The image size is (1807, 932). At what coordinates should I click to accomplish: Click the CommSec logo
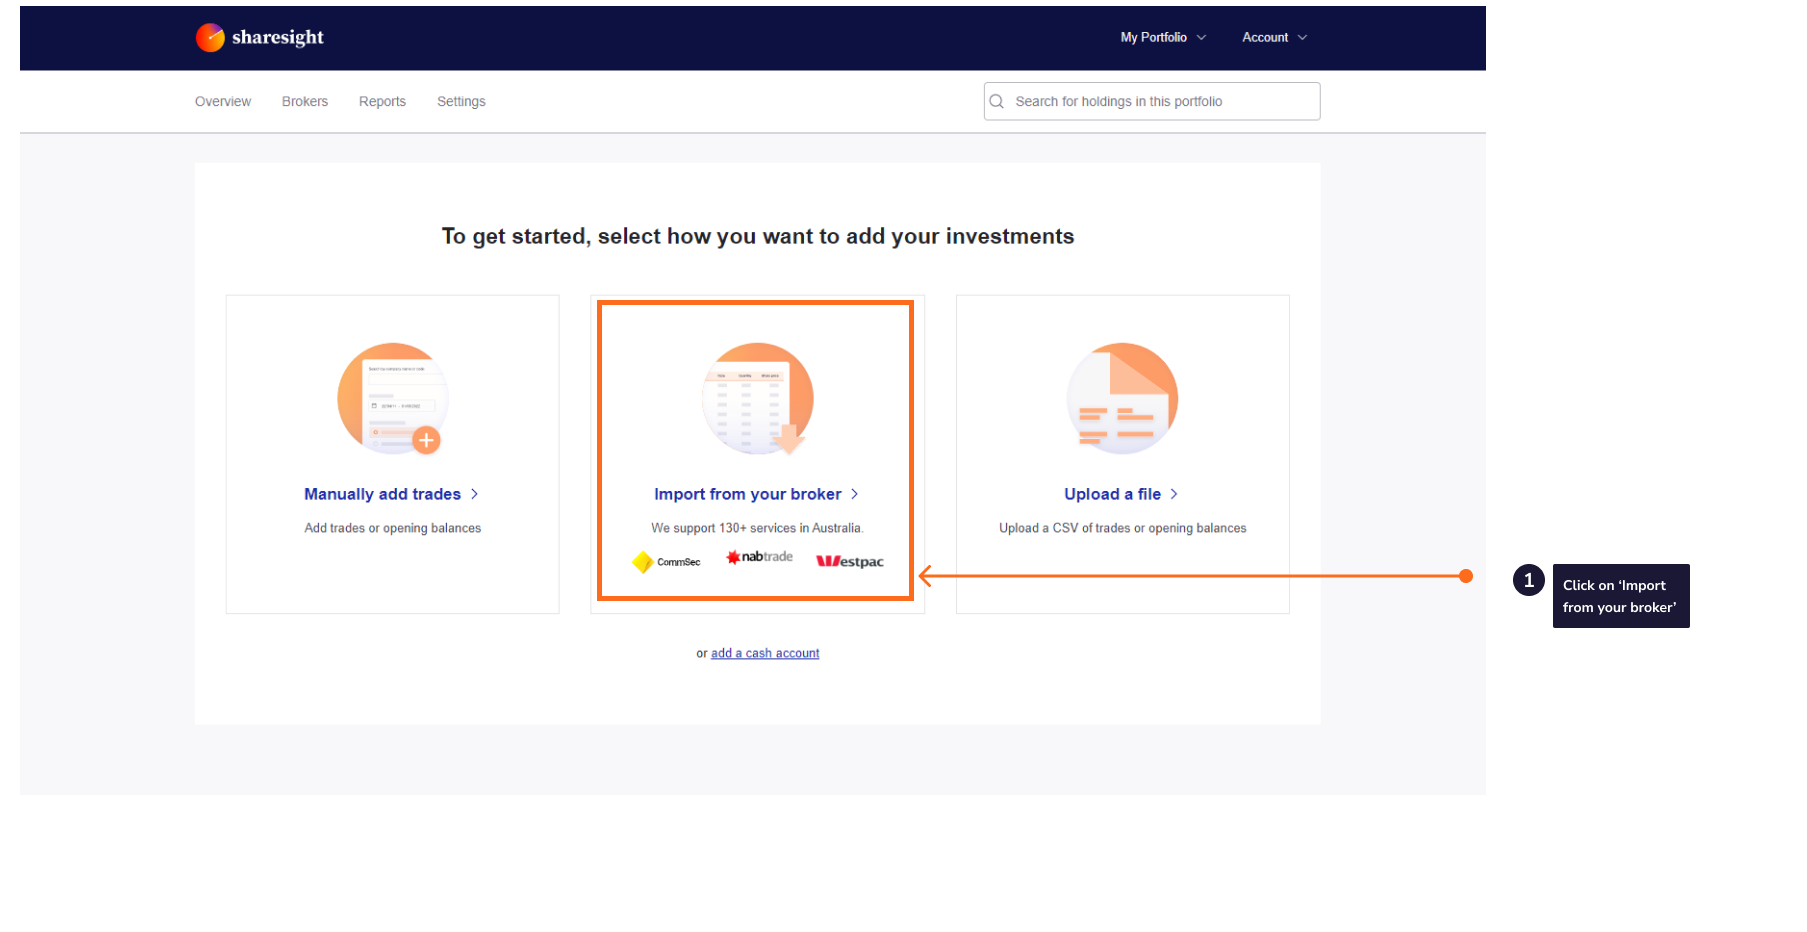[x=667, y=562]
